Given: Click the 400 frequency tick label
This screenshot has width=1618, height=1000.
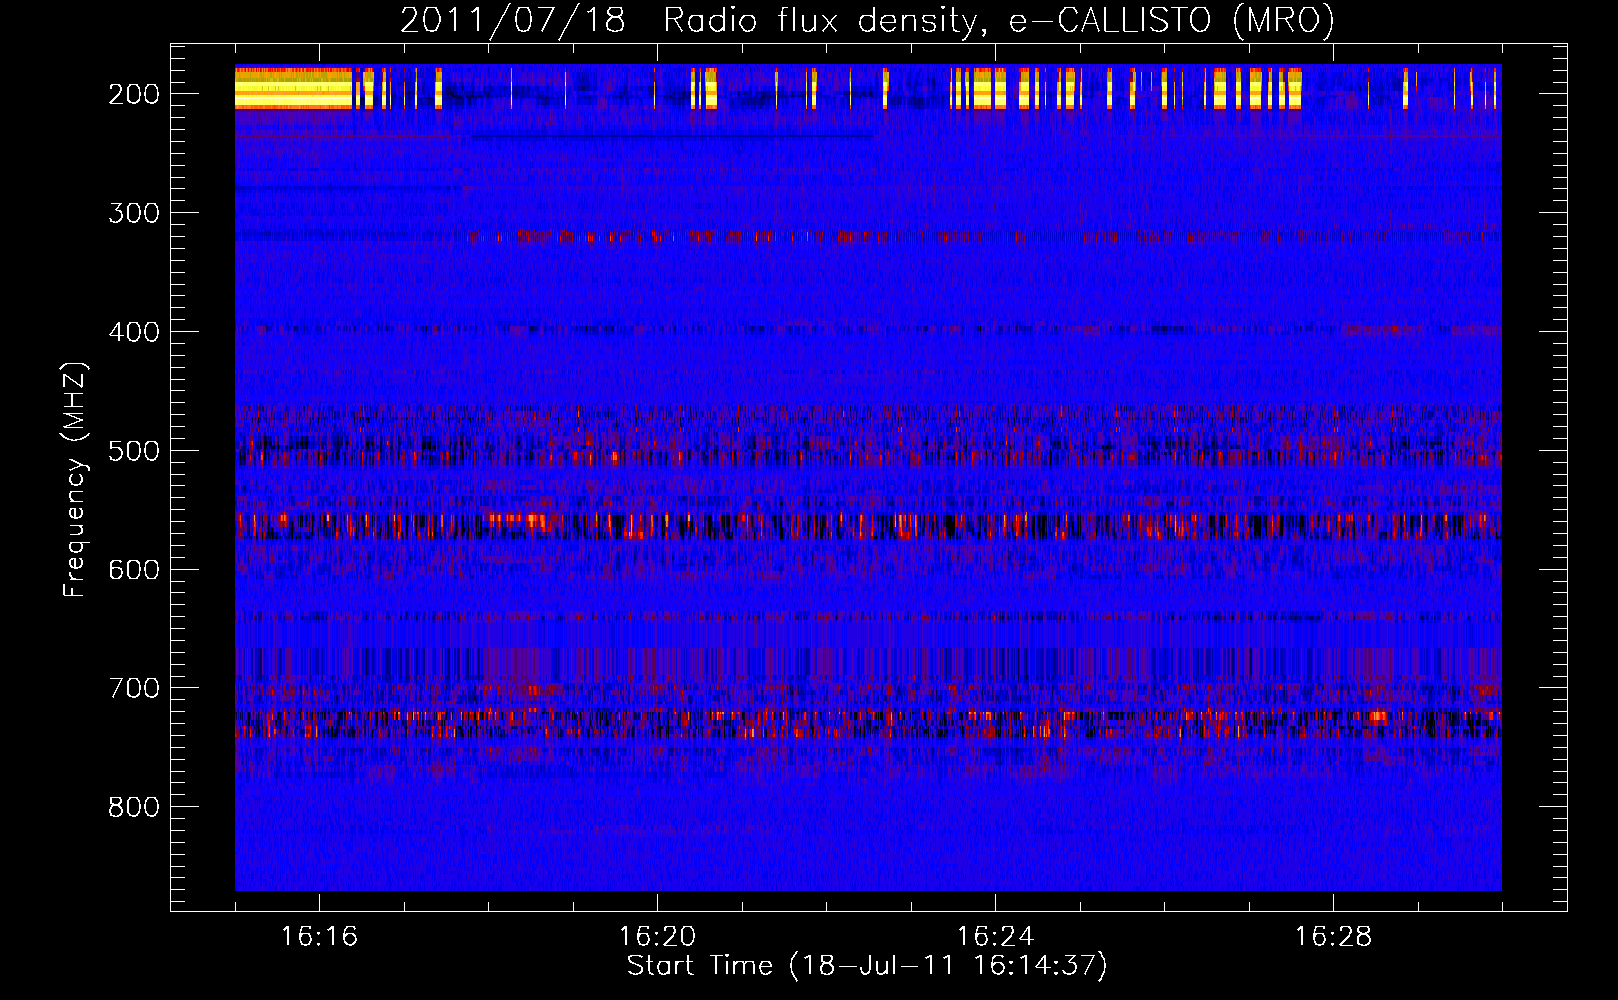Looking at the screenshot, I should click(134, 332).
